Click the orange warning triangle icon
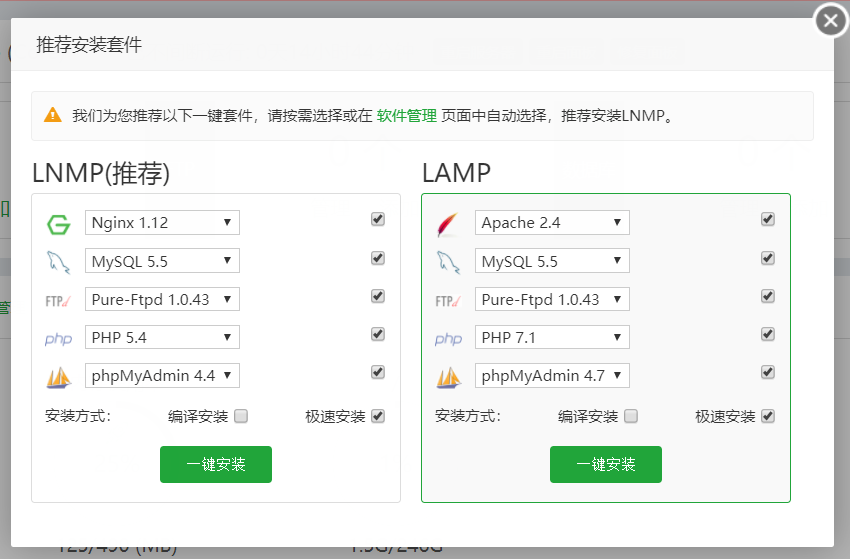 click(x=53, y=115)
